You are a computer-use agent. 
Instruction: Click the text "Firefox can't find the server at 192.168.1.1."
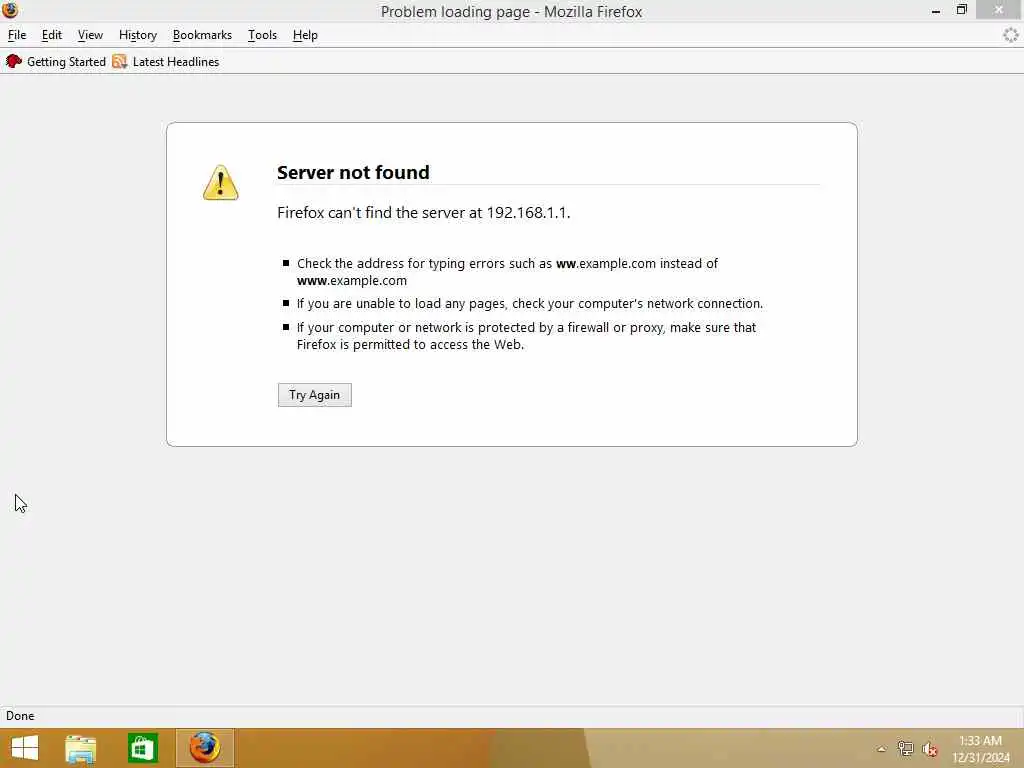[423, 213]
